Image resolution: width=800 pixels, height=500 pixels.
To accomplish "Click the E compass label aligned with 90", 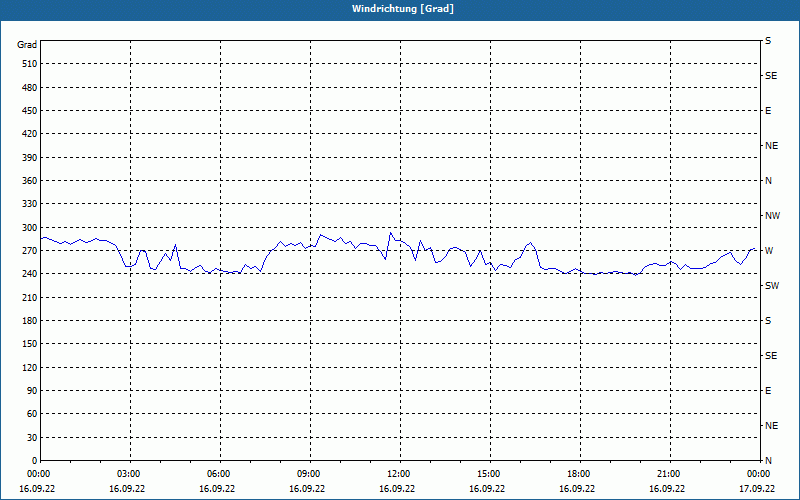I will (x=768, y=391).
